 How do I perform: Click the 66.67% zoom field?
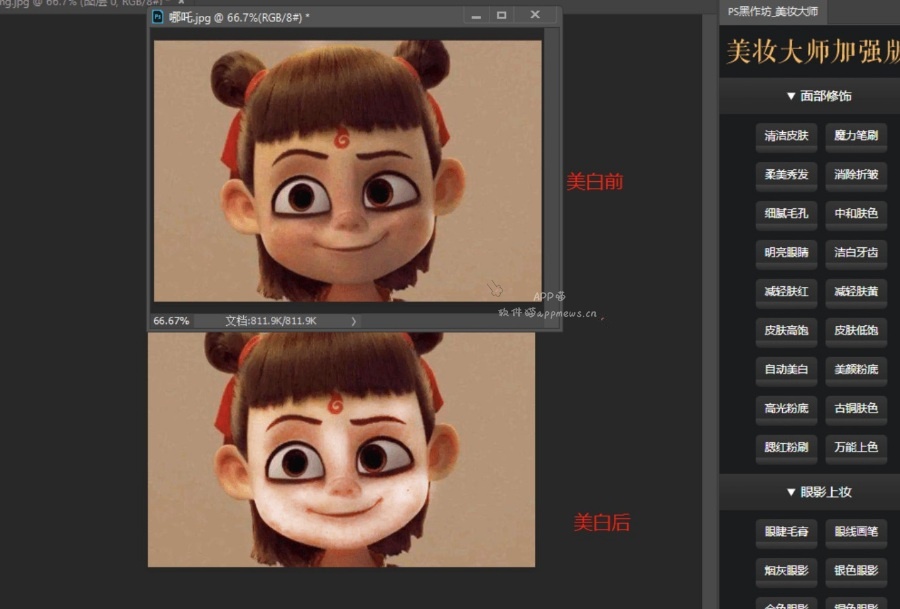172,321
